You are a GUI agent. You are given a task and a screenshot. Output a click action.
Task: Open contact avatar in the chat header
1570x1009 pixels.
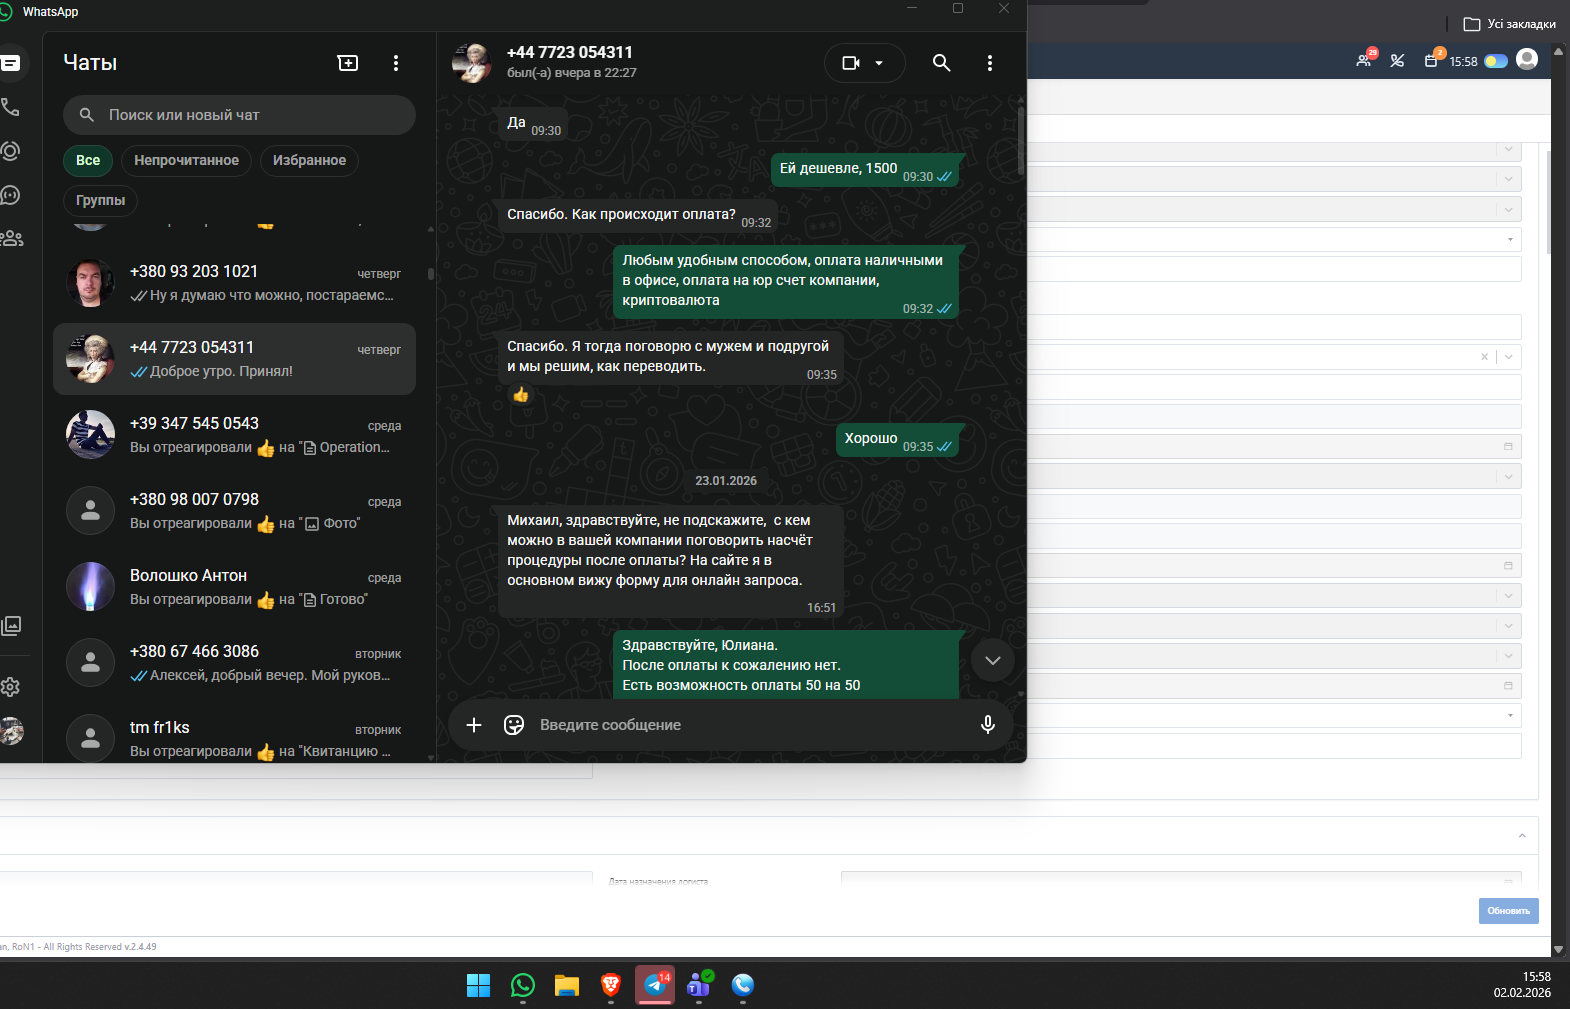pyautogui.click(x=472, y=63)
